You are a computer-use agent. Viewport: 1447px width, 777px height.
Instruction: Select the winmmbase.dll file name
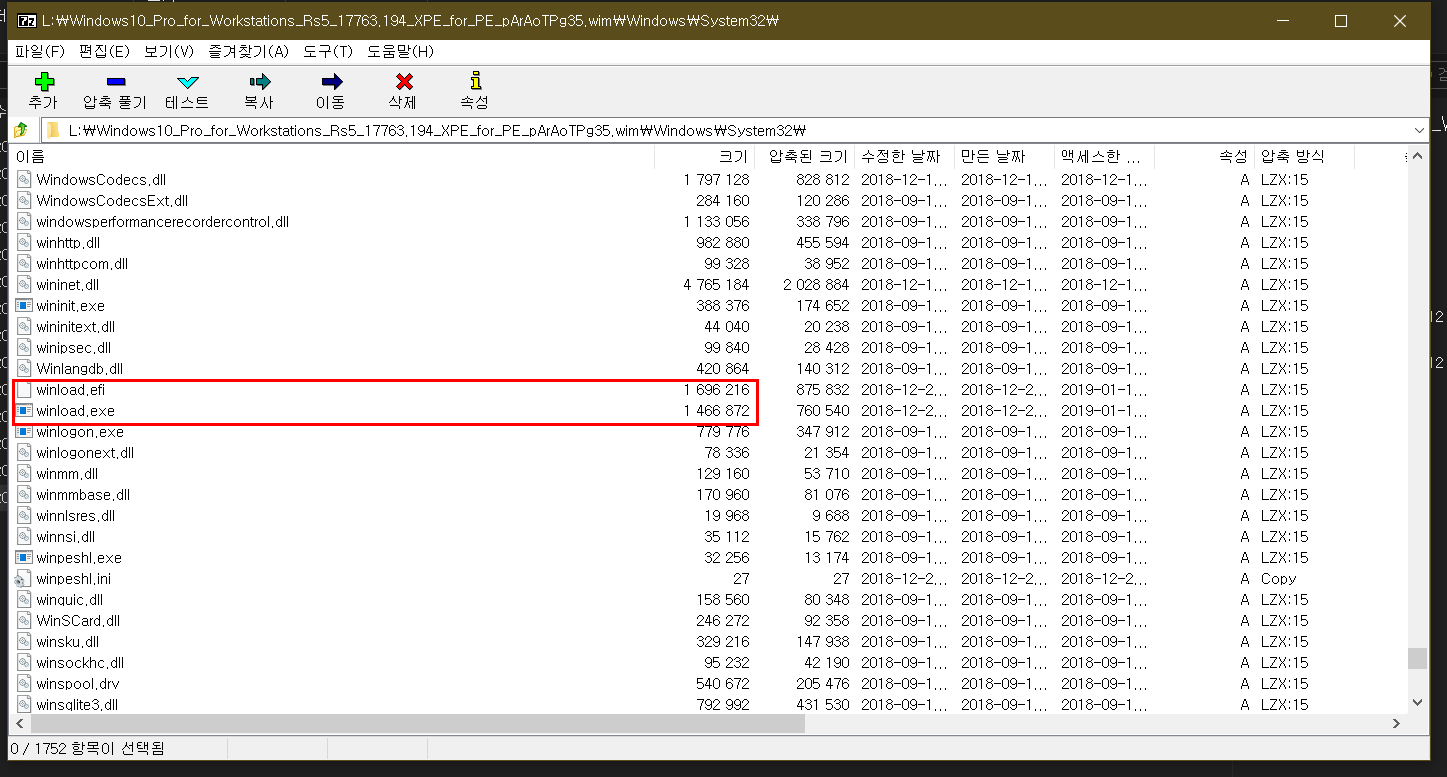83,495
